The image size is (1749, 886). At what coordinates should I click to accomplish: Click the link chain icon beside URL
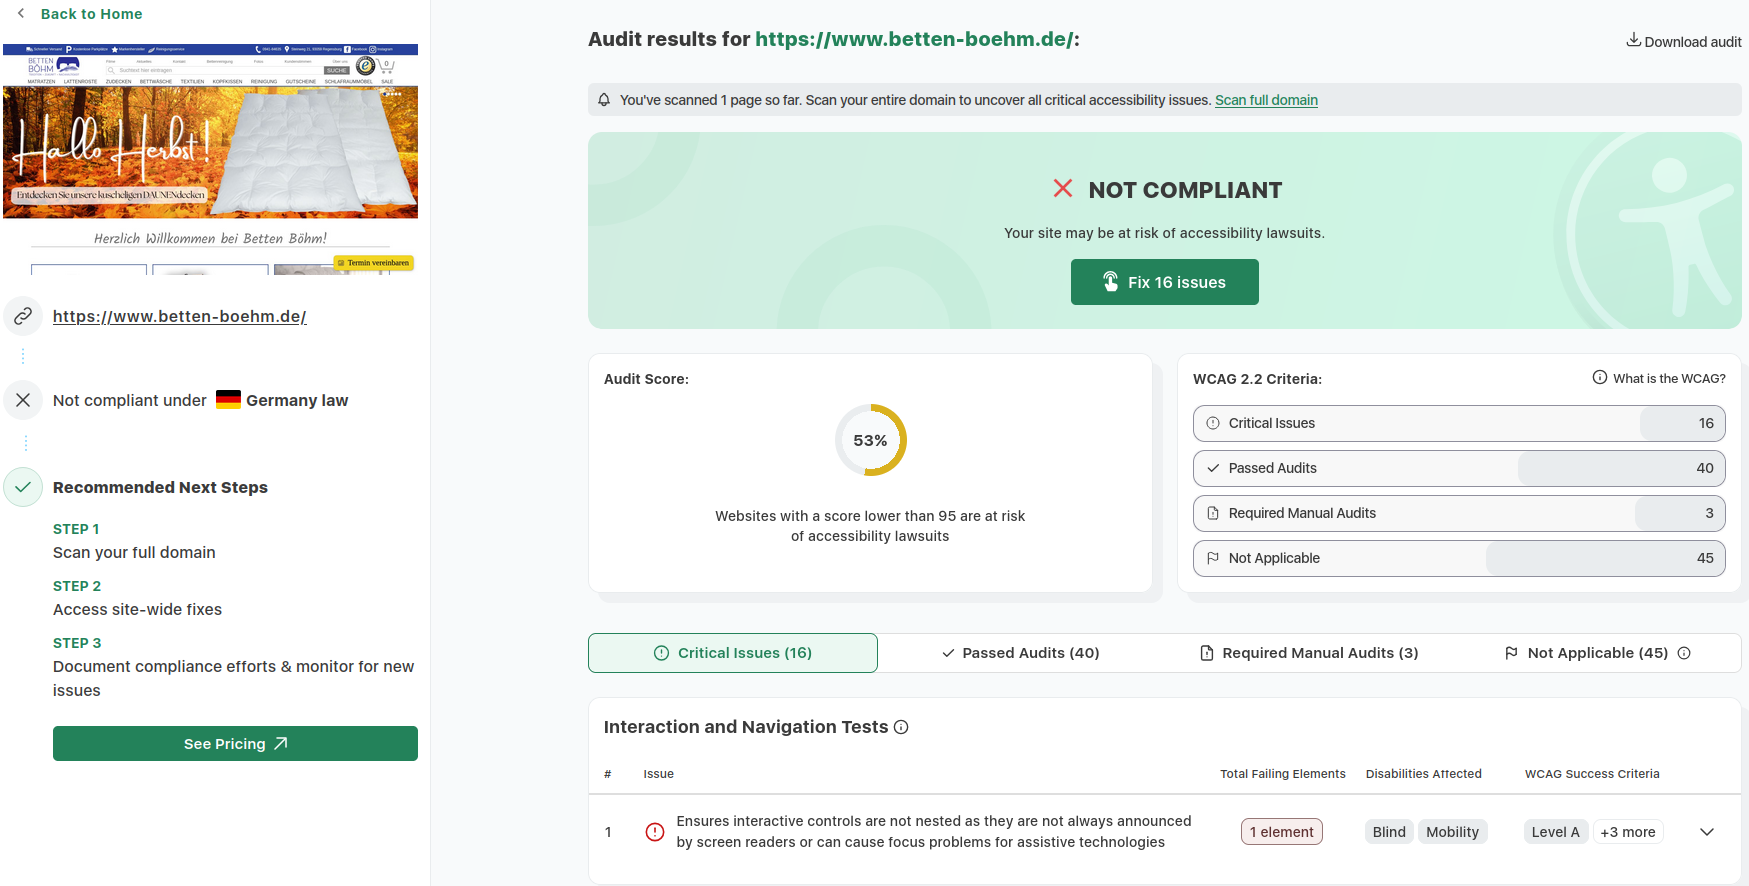point(23,316)
